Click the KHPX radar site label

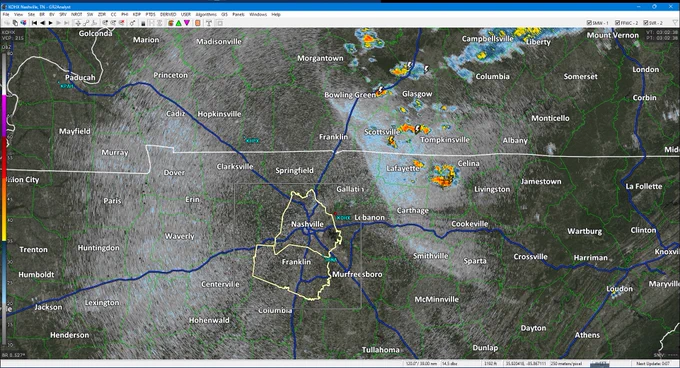click(252, 141)
